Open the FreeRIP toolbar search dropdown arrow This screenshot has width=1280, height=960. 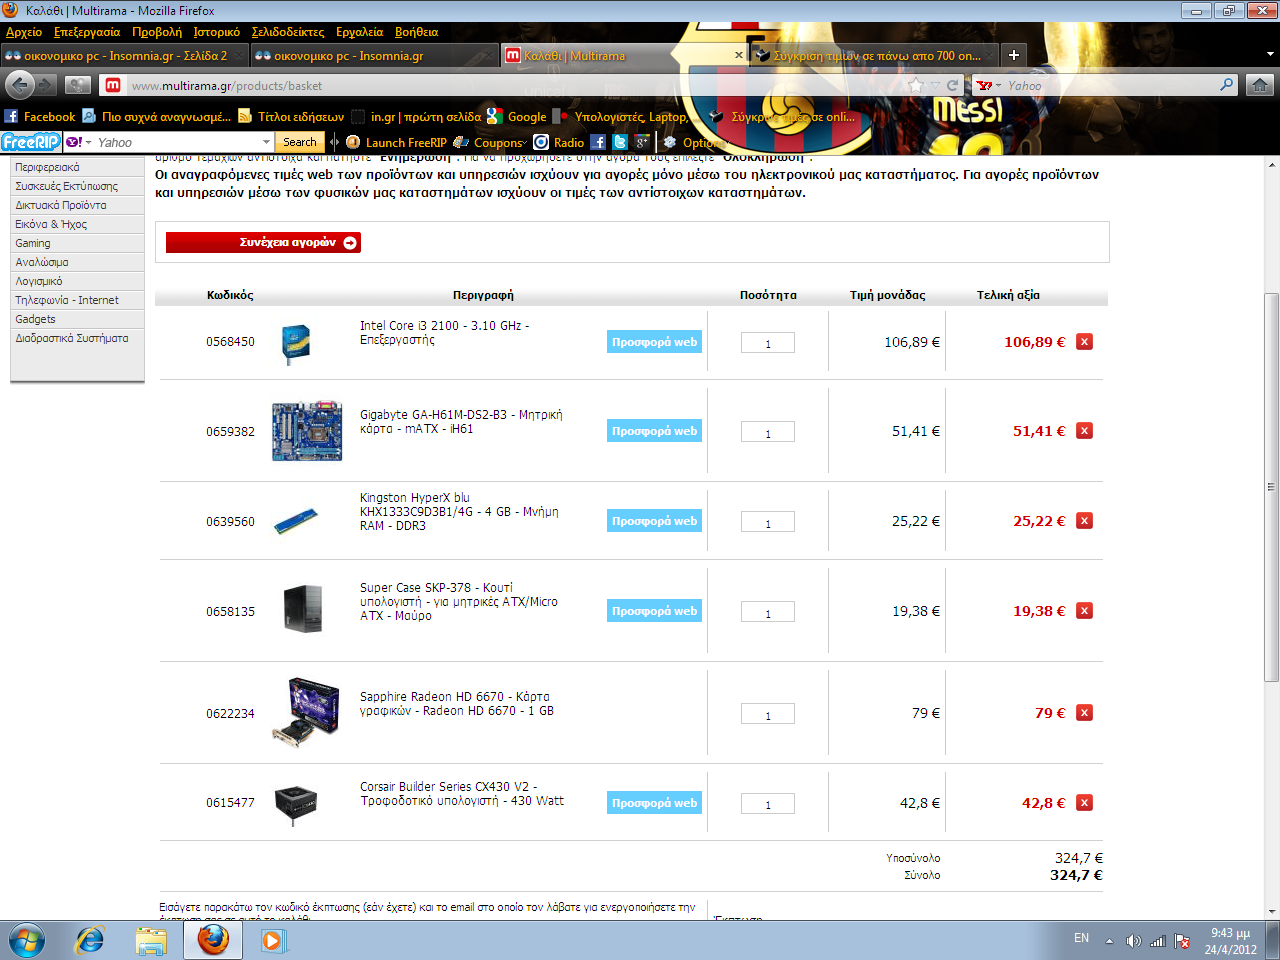pyautogui.click(x=266, y=142)
